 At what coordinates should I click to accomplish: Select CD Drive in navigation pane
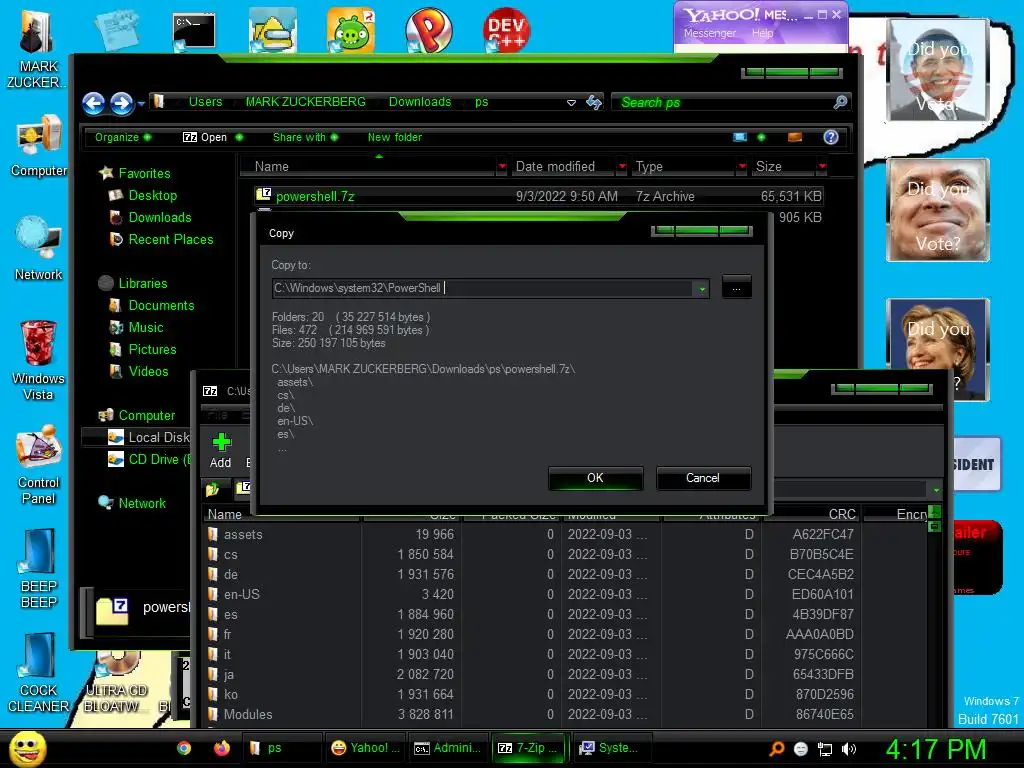pyautogui.click(x=150, y=460)
